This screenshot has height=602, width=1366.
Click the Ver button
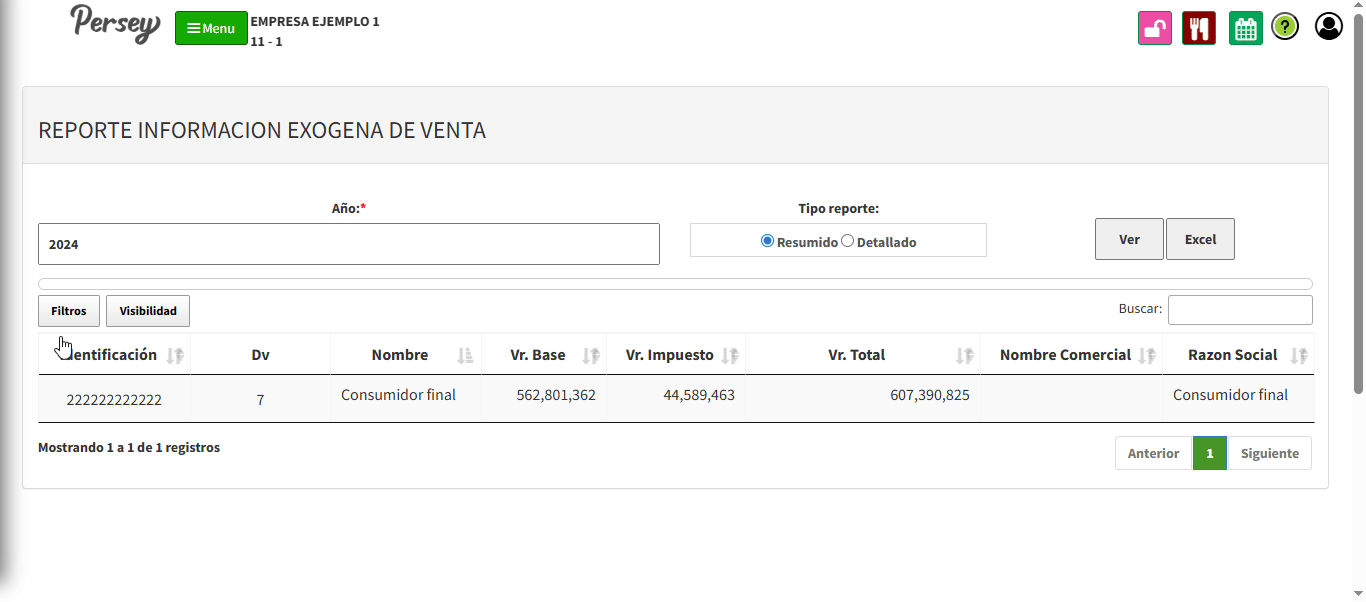1129,239
